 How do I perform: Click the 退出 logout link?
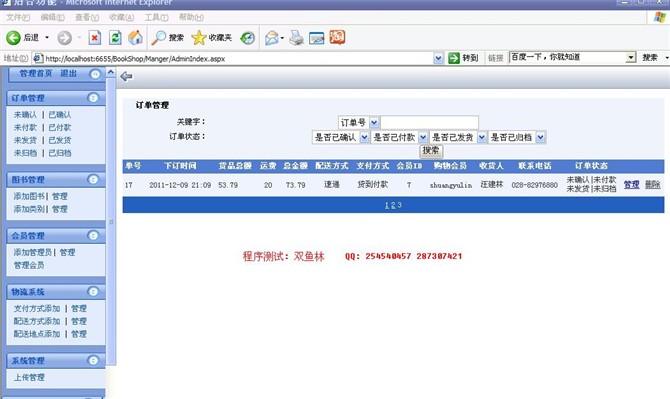pos(68,73)
